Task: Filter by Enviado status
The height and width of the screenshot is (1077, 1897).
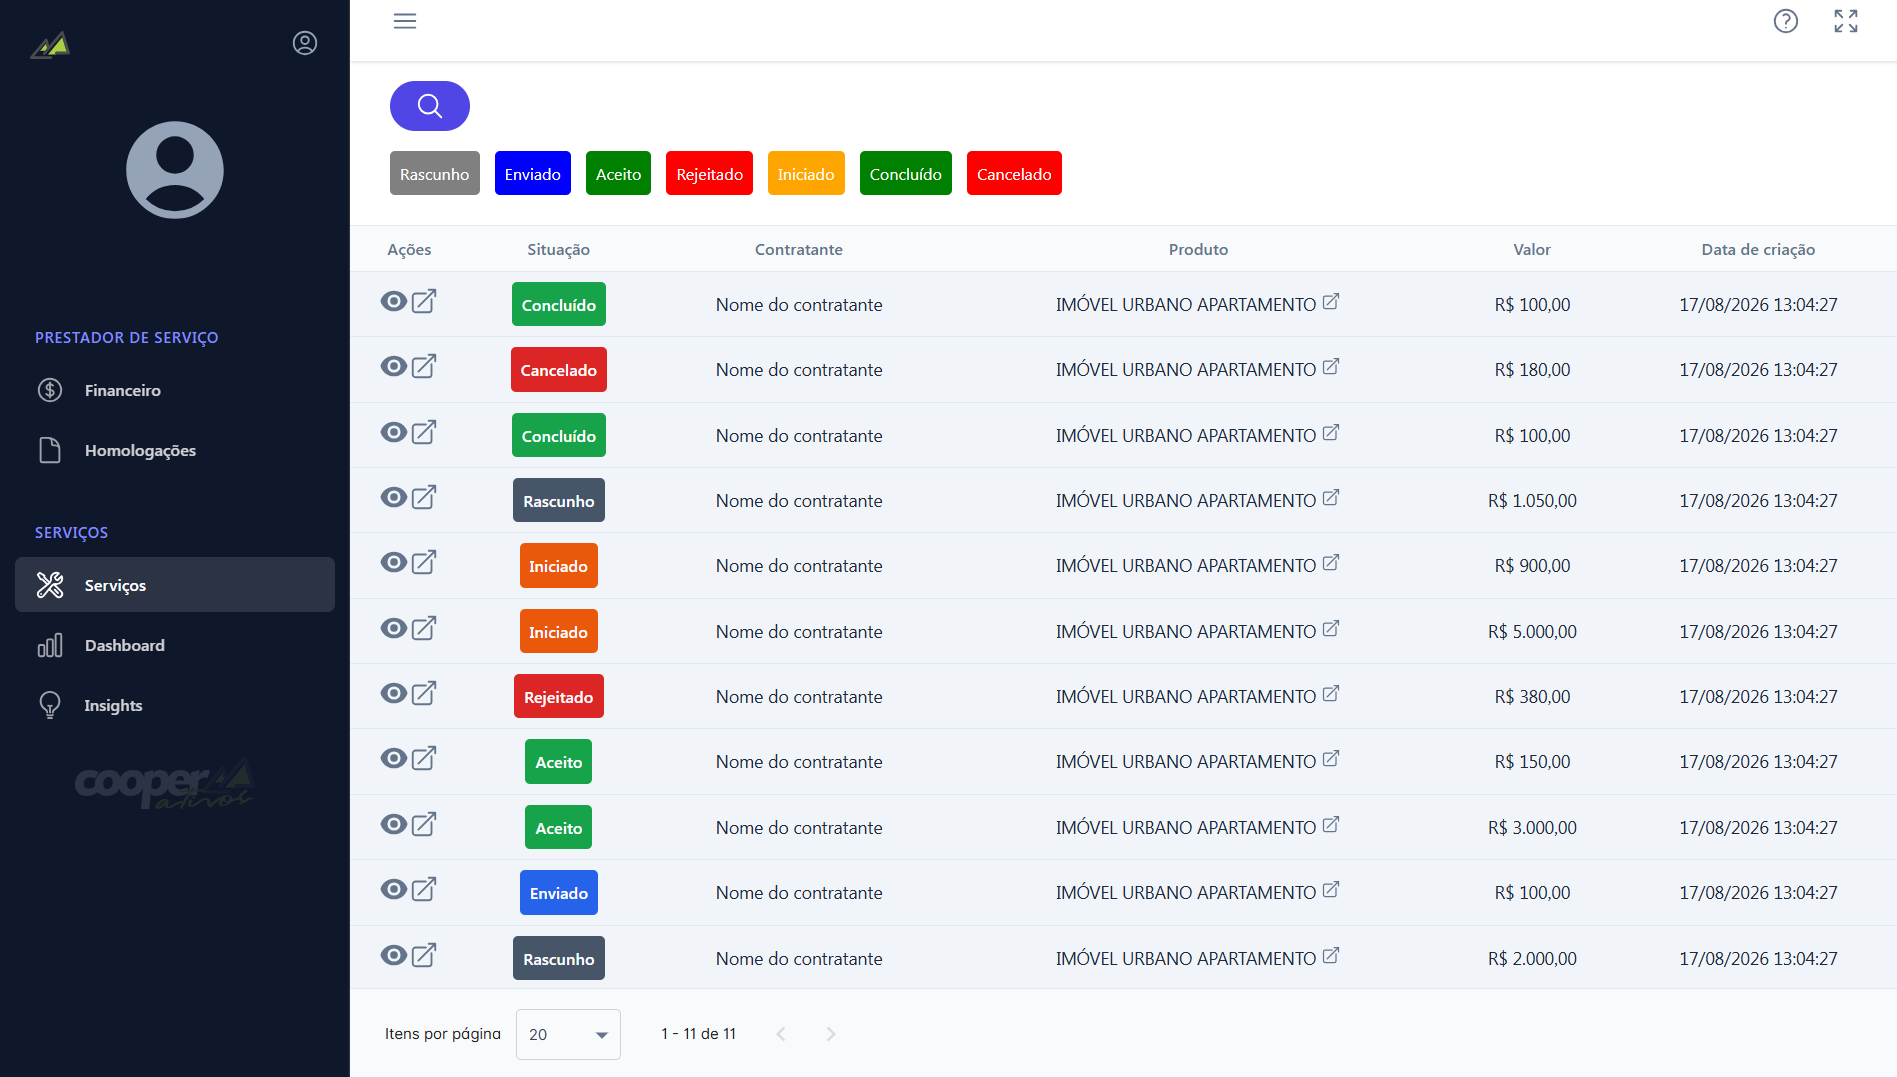Action: click(533, 174)
